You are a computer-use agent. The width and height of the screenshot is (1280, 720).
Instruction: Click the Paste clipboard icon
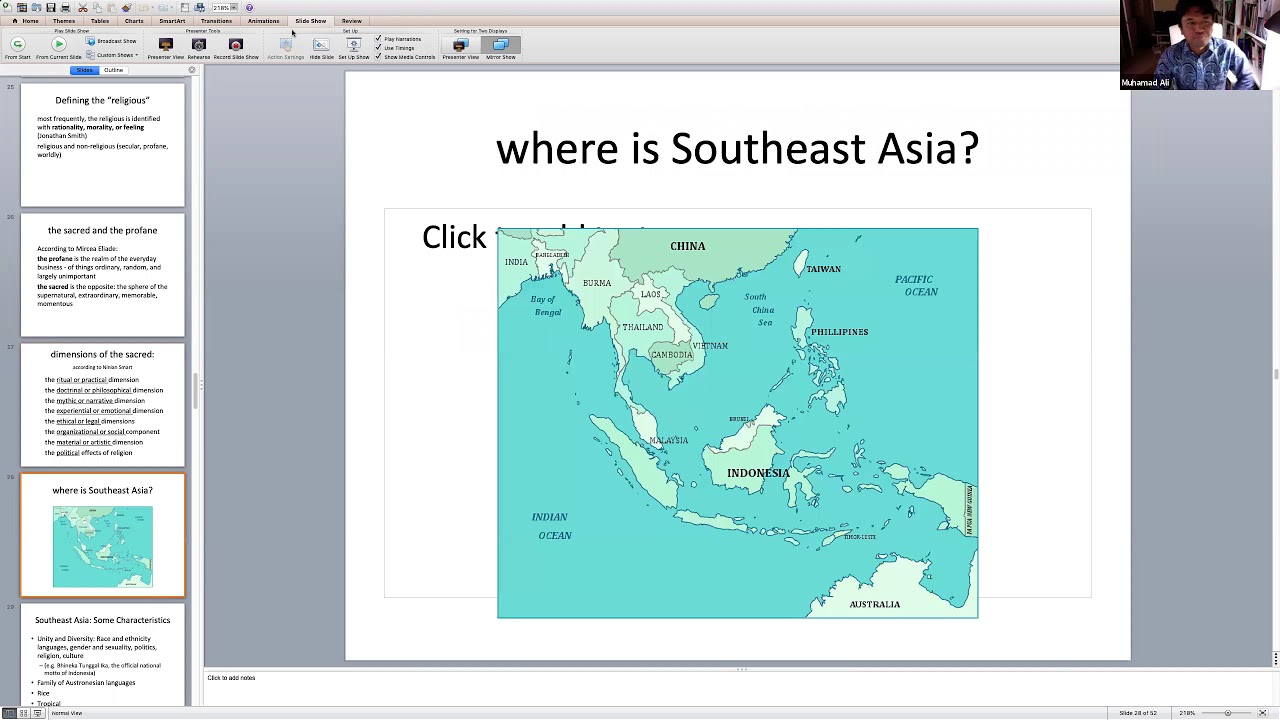coord(111,7)
